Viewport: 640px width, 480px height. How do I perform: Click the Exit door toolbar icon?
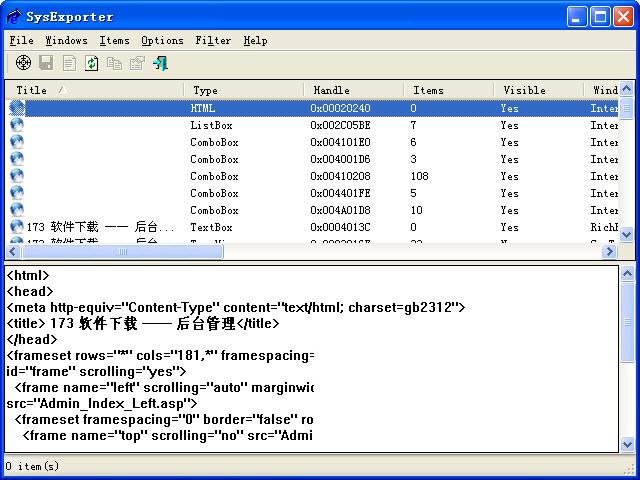click(x=160, y=63)
